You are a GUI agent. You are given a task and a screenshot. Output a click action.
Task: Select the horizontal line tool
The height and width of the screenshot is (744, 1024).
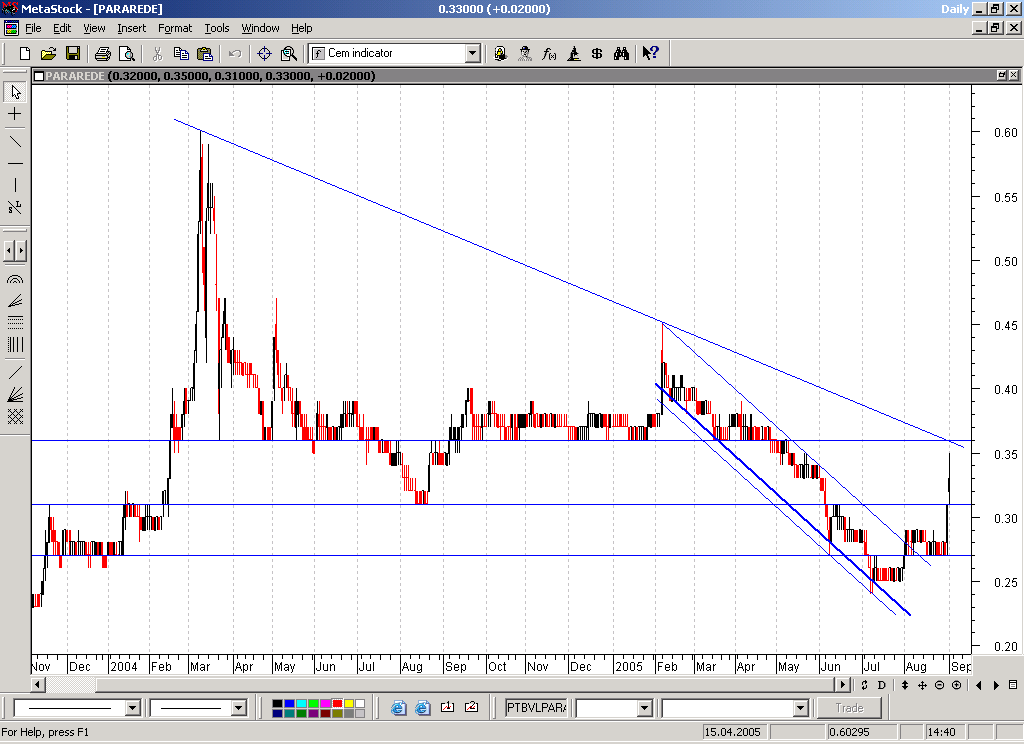click(15, 163)
